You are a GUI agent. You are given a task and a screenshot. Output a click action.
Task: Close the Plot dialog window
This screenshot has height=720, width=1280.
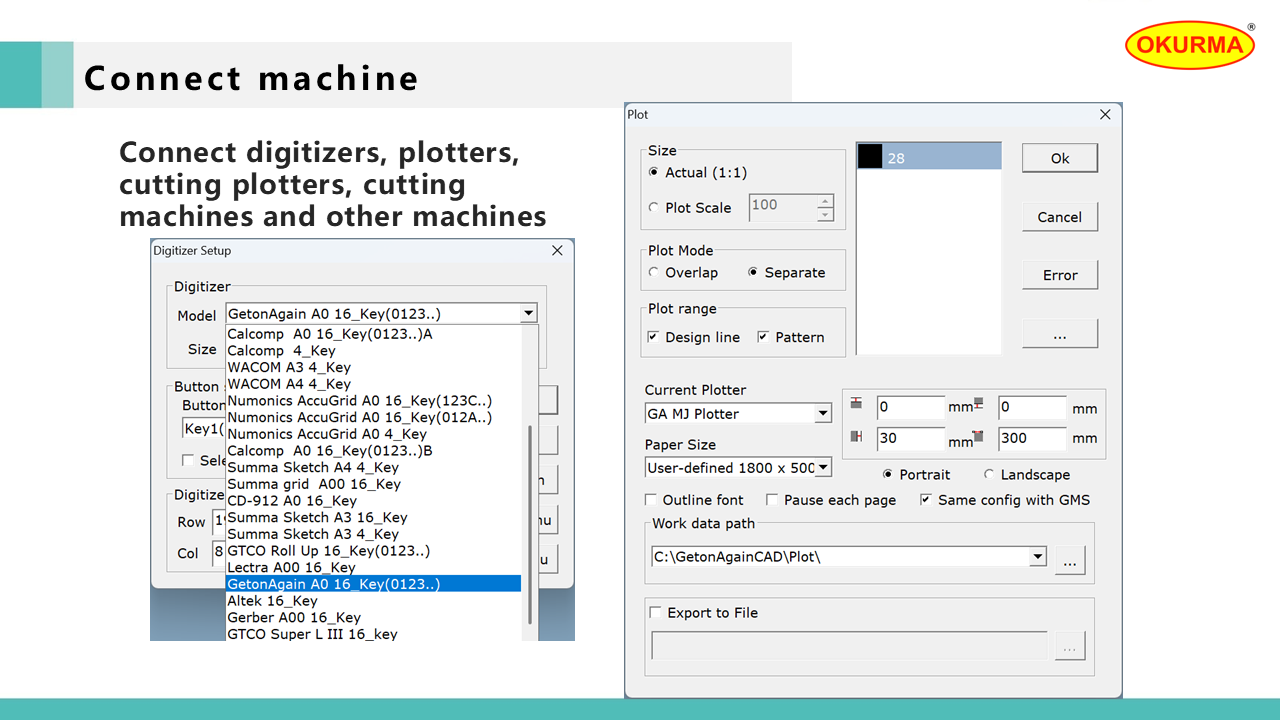coord(1105,115)
